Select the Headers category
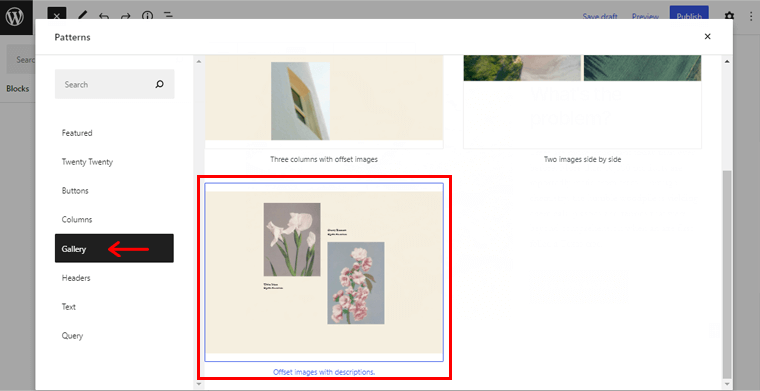Viewport: 760px width, 391px height. [x=76, y=278]
